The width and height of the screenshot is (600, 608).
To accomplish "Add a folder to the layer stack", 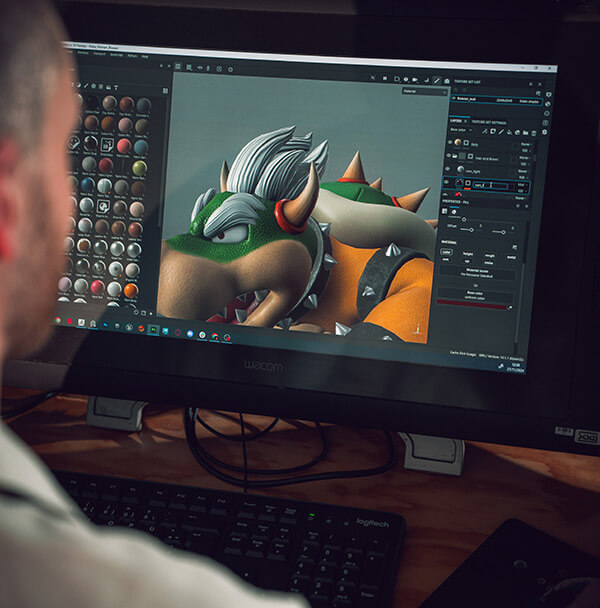I will [x=525, y=133].
